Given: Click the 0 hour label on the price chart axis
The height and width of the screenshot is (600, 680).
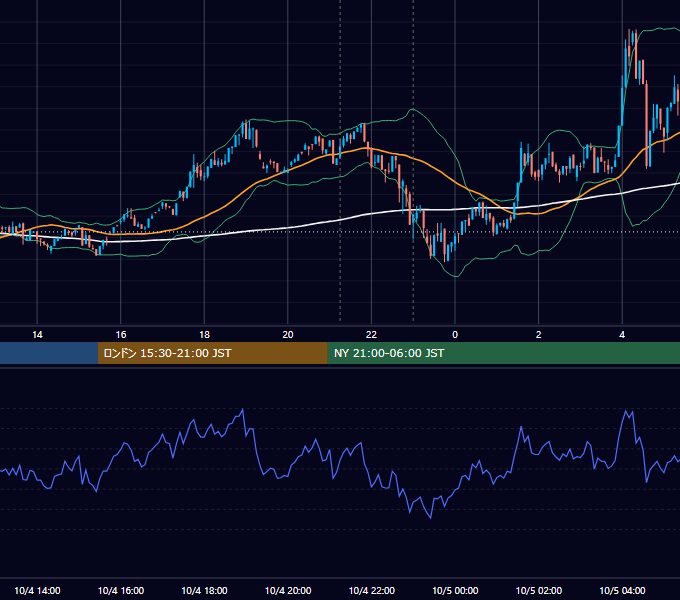Looking at the screenshot, I should [455, 335].
